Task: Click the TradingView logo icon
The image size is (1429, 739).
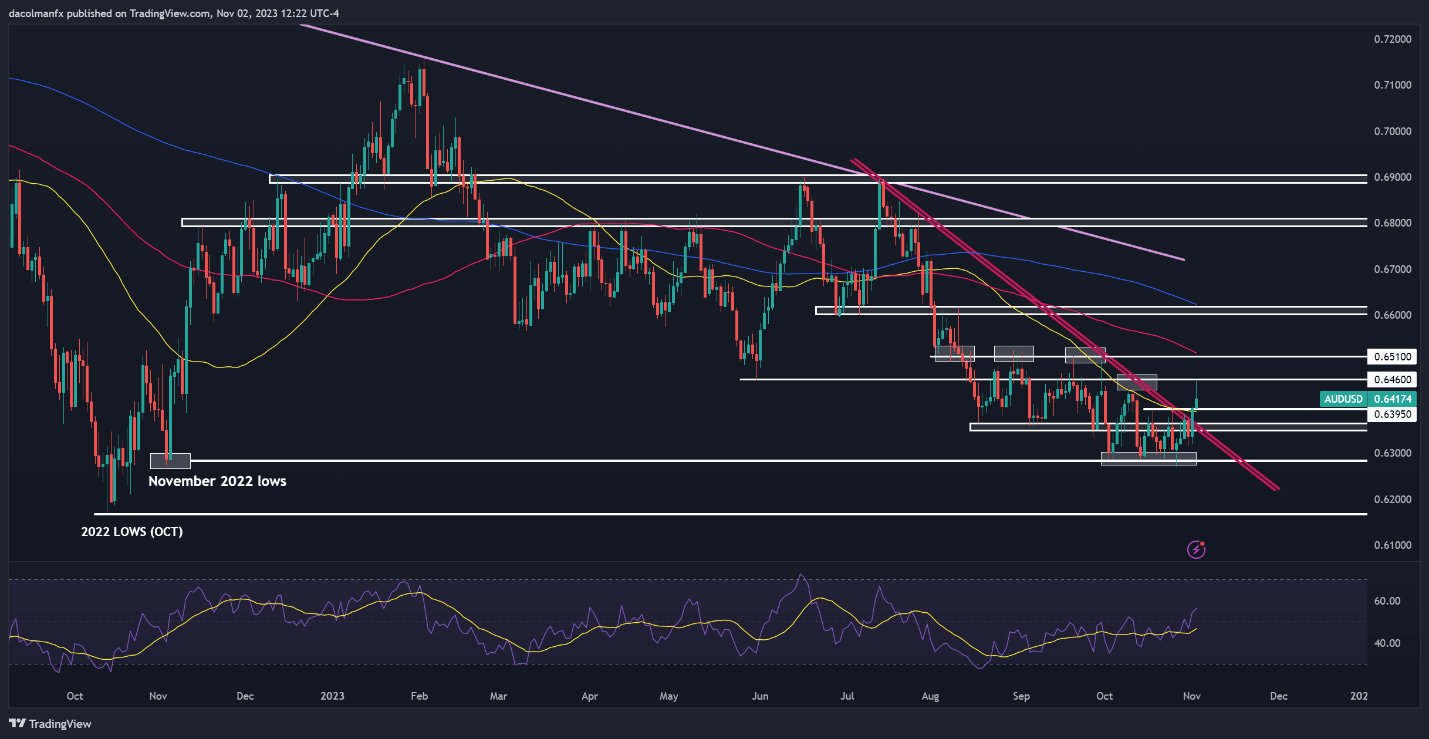Action: tap(18, 723)
